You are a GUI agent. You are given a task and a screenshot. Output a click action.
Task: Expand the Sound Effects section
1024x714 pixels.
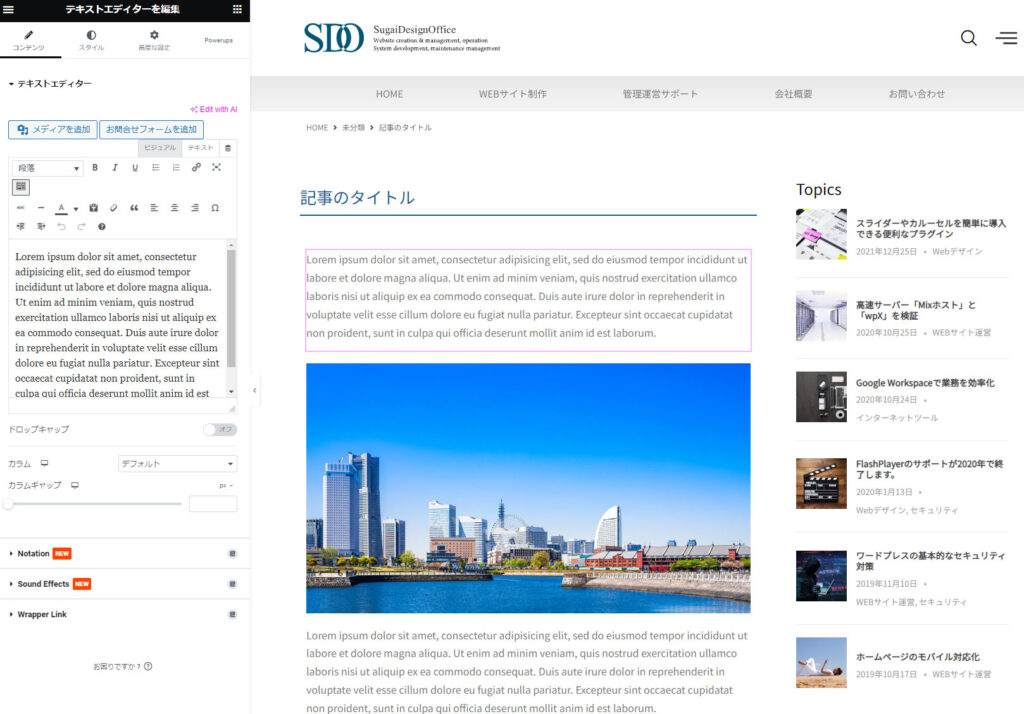(x=43, y=584)
